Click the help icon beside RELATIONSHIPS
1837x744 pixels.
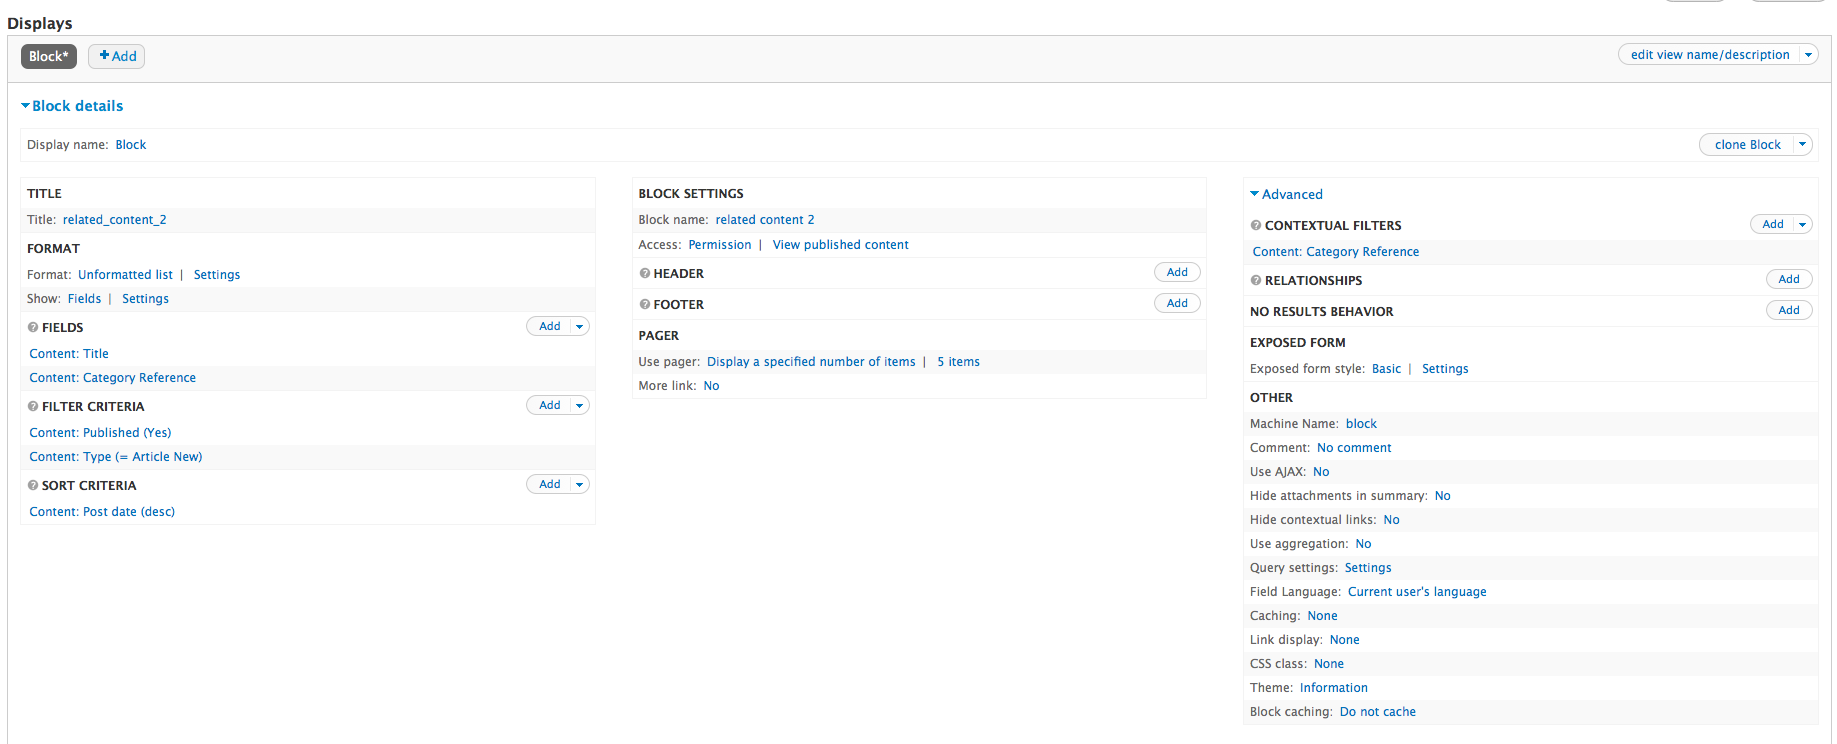[1256, 280]
